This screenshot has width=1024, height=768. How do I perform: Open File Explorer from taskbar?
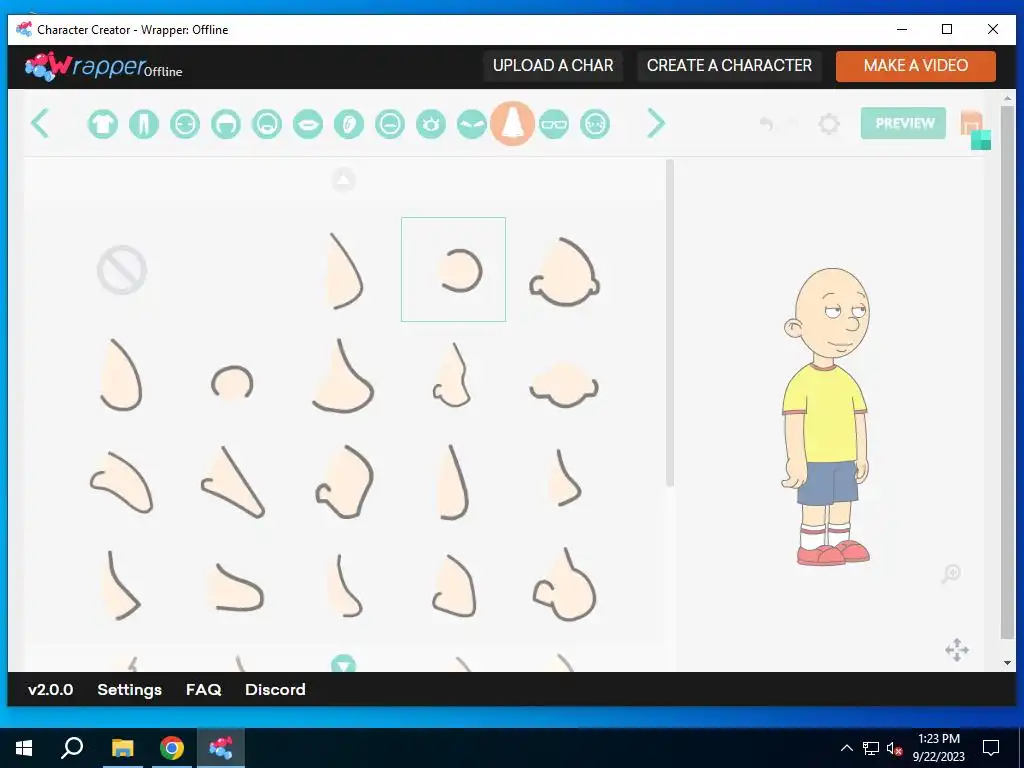122,748
